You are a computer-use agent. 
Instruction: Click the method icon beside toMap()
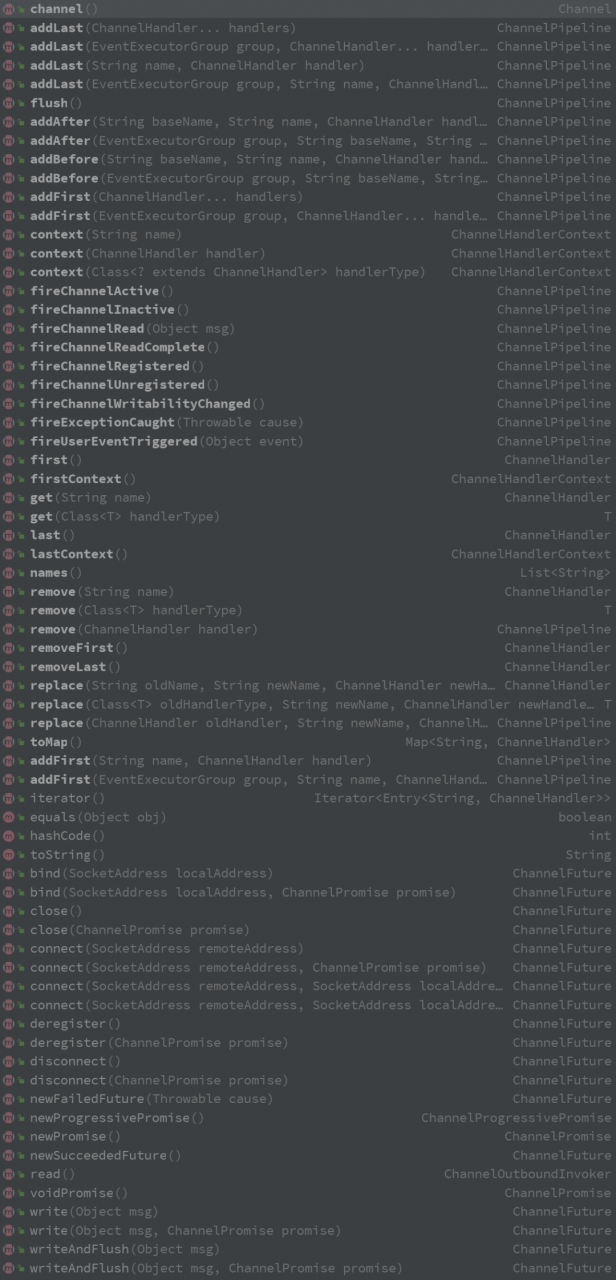9,742
